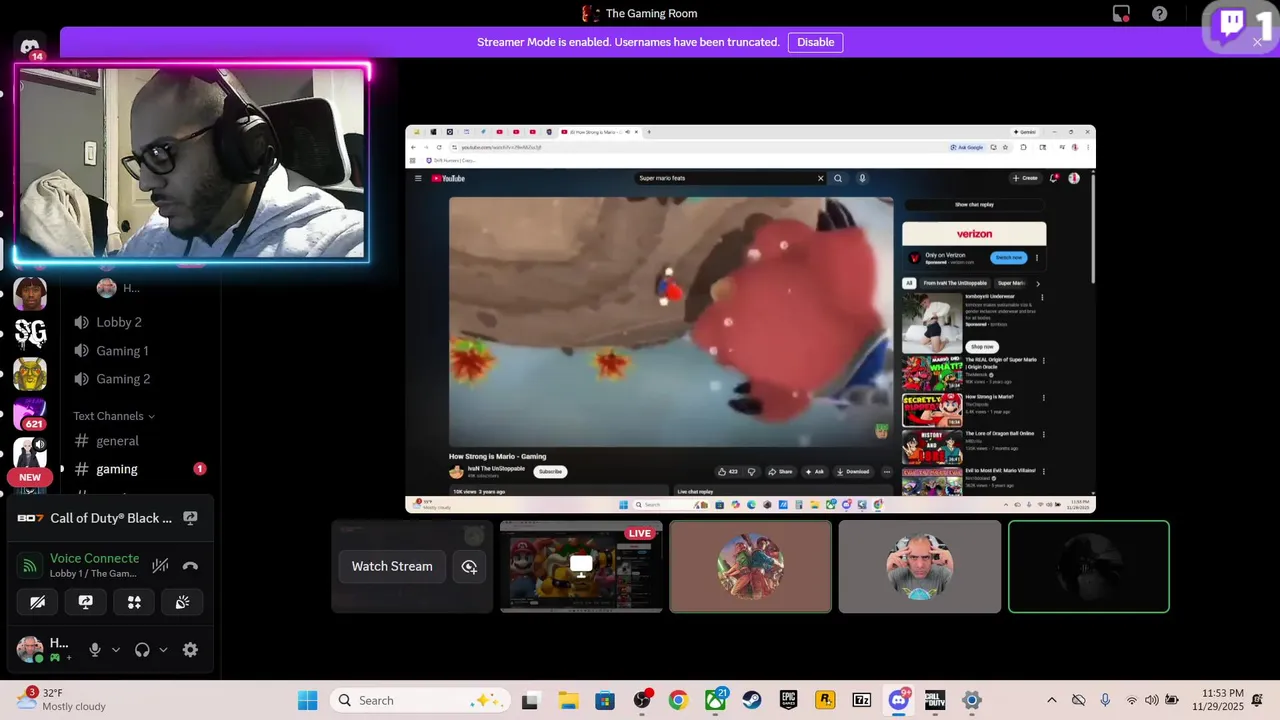Click Voice Connected status text
This screenshot has height=720, width=1280.
pos(94,558)
